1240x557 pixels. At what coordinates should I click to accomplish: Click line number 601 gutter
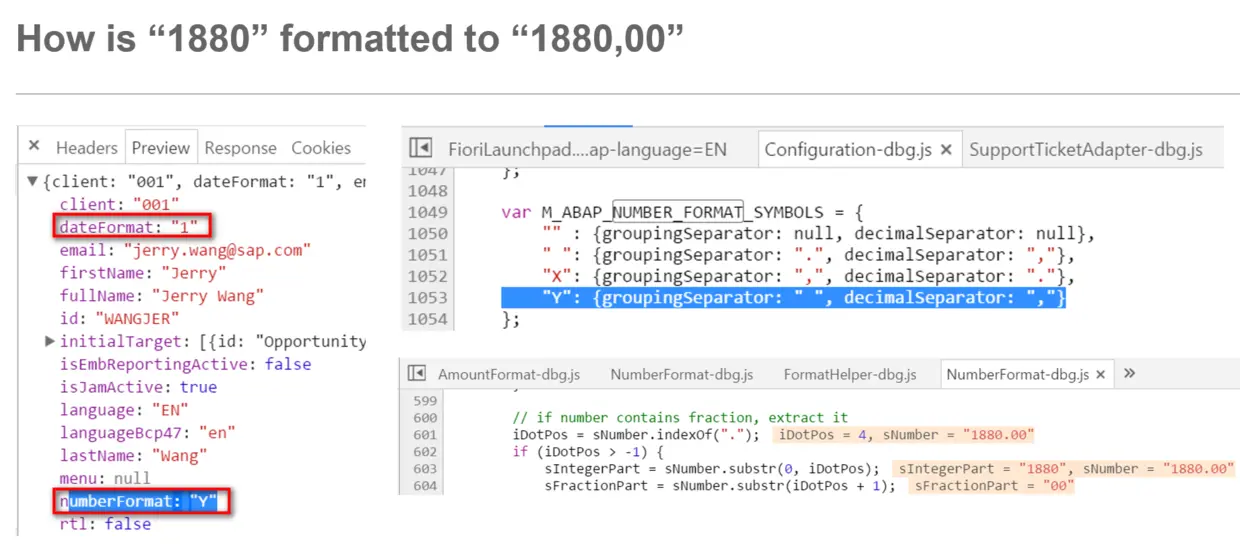coord(425,435)
